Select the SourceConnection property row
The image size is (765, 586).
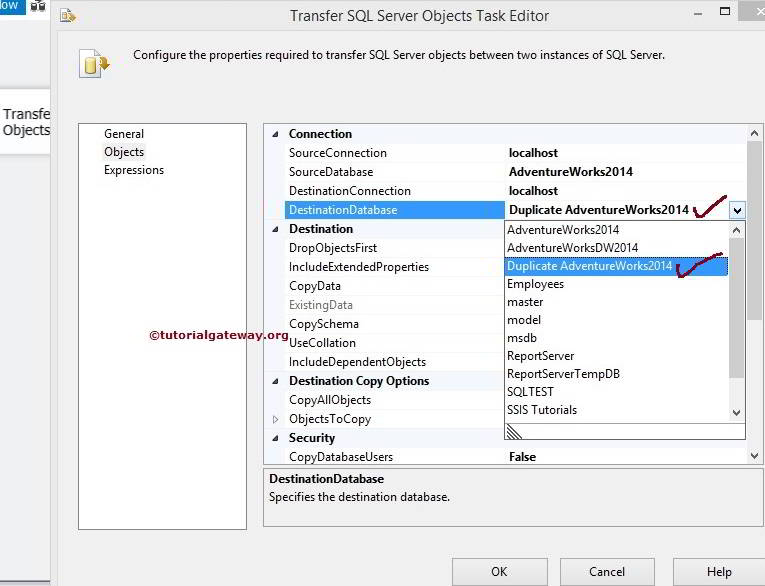point(516,153)
